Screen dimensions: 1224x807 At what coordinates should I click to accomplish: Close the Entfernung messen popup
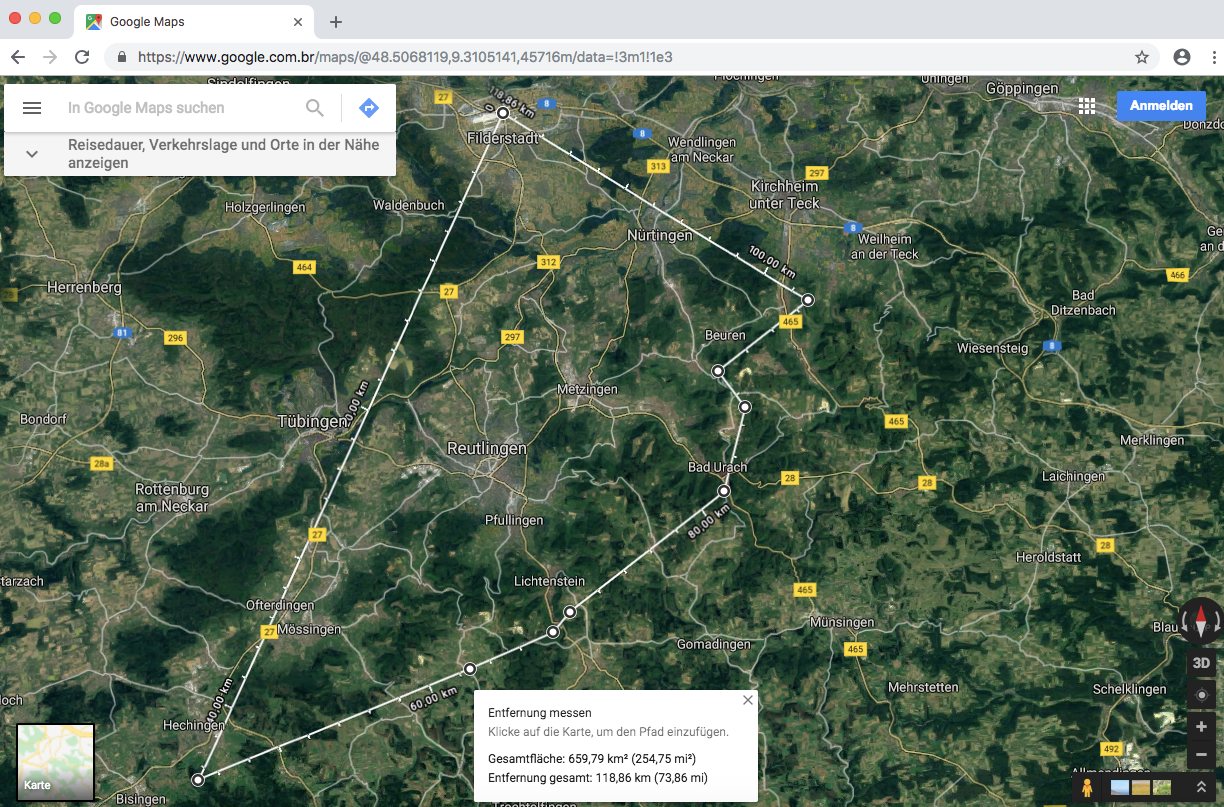pos(748,700)
